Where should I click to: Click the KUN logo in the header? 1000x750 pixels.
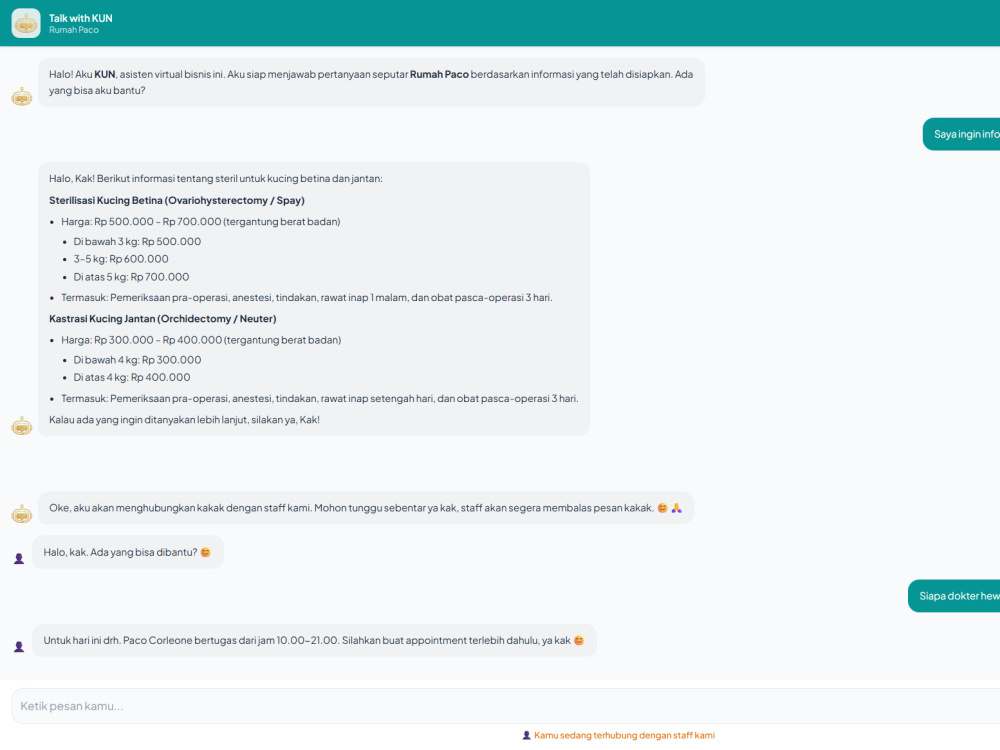click(x=26, y=24)
